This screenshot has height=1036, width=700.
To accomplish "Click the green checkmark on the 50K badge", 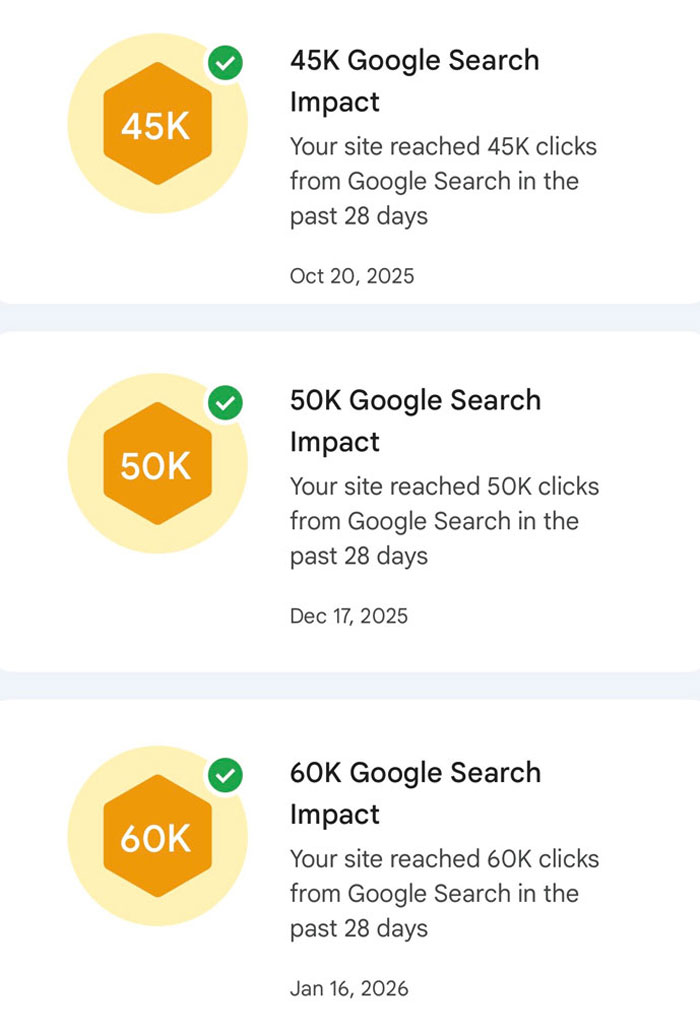I will click(226, 404).
